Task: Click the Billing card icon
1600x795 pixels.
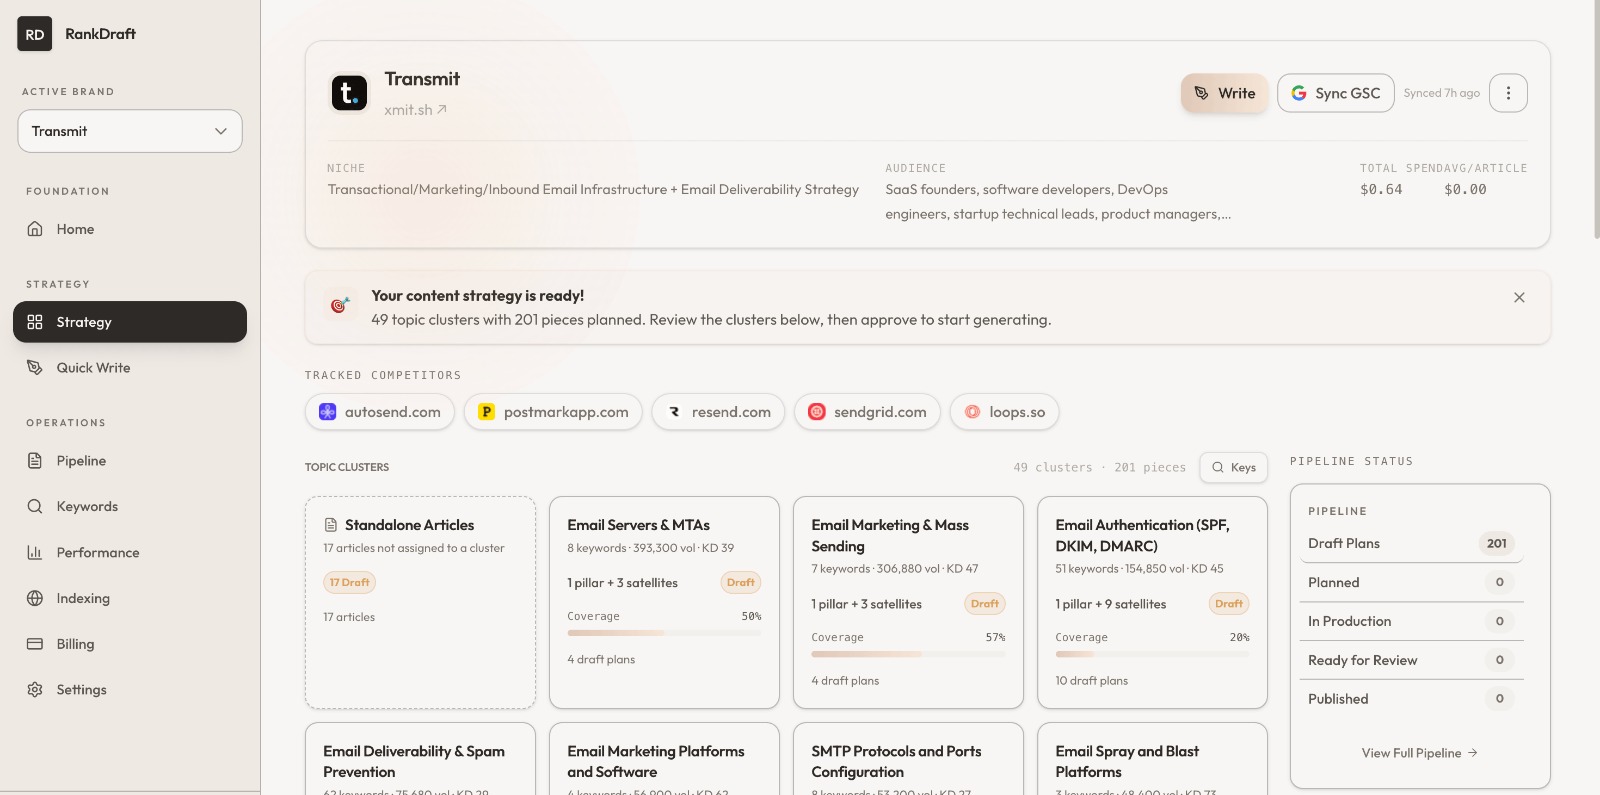Action: tap(35, 644)
